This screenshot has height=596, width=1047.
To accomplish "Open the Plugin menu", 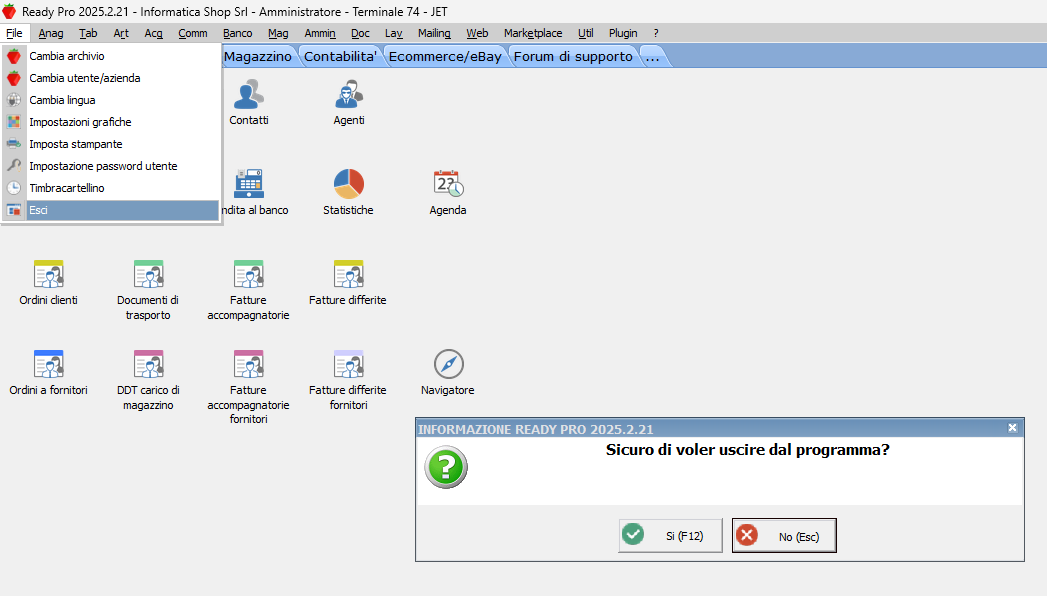I will [623, 33].
